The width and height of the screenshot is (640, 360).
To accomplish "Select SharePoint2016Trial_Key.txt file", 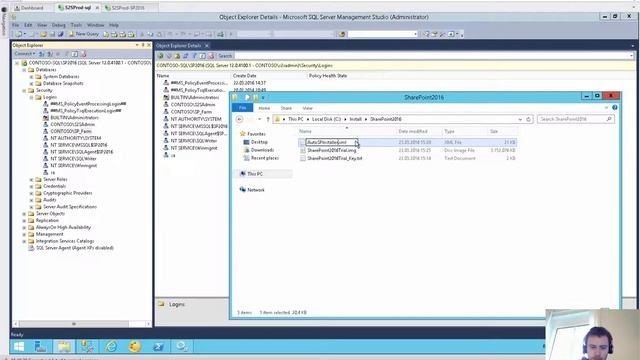I will click(x=335, y=158).
